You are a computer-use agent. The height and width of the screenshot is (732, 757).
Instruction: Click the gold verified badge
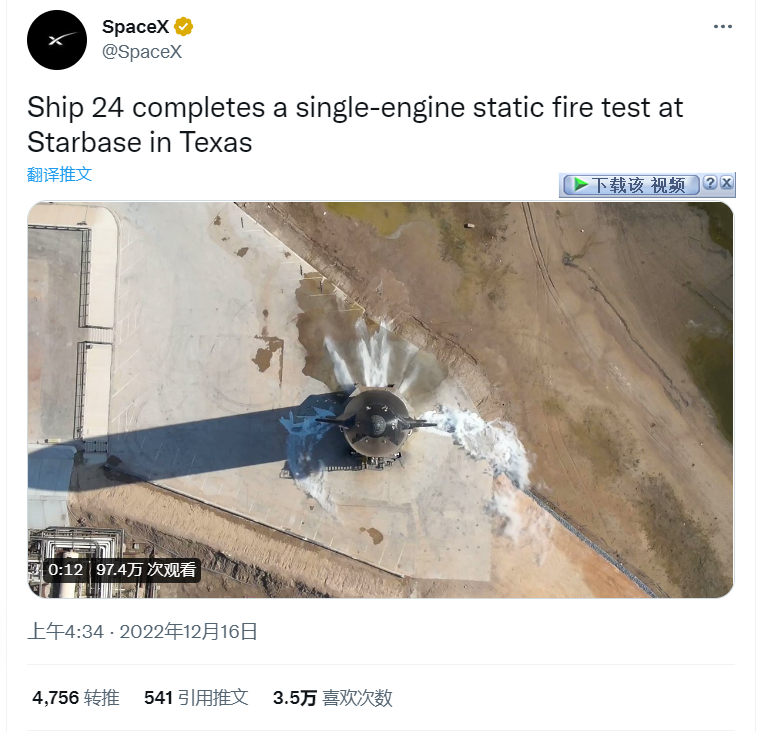pos(183,27)
